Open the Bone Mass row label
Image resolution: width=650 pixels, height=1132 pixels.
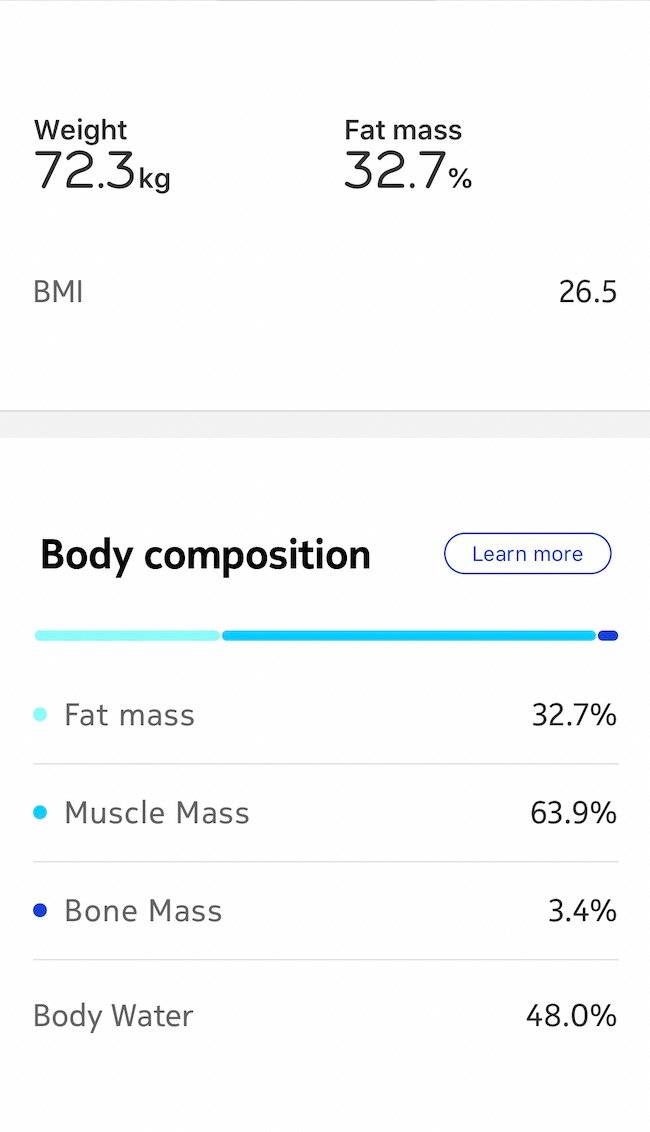click(x=143, y=910)
